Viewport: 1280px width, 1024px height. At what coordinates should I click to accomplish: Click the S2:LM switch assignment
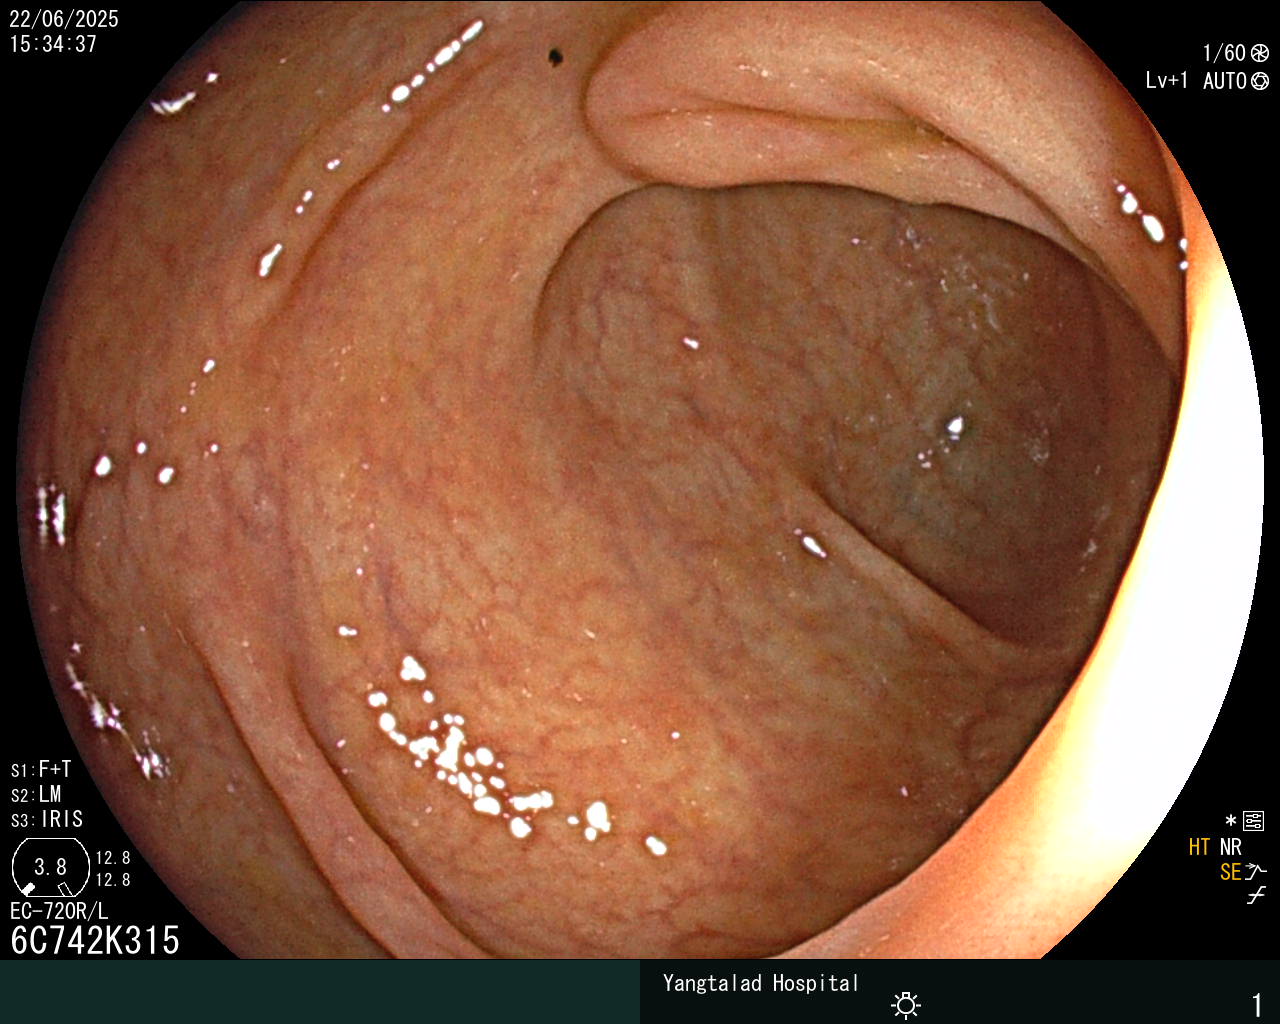tap(36, 794)
